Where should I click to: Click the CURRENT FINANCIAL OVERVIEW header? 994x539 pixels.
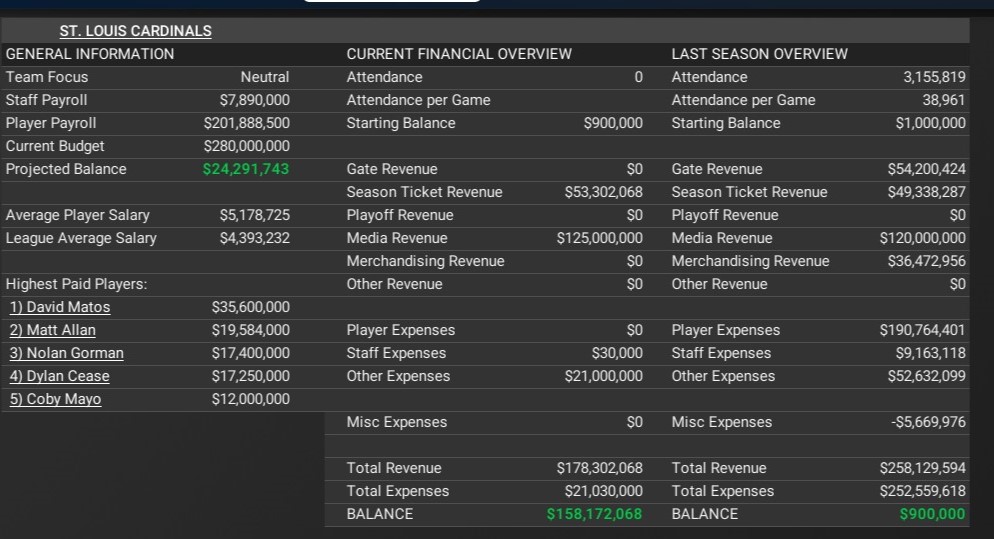coord(459,54)
